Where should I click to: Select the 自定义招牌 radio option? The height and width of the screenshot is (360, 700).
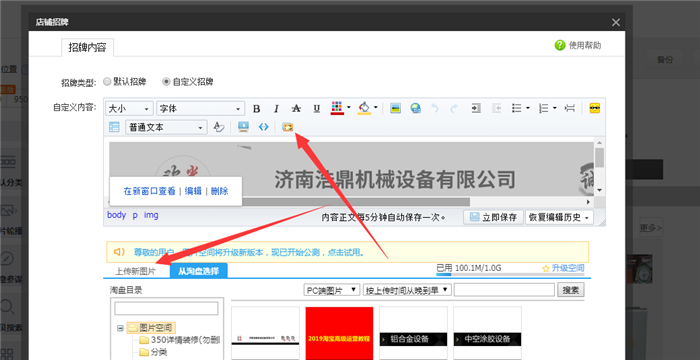[166, 82]
